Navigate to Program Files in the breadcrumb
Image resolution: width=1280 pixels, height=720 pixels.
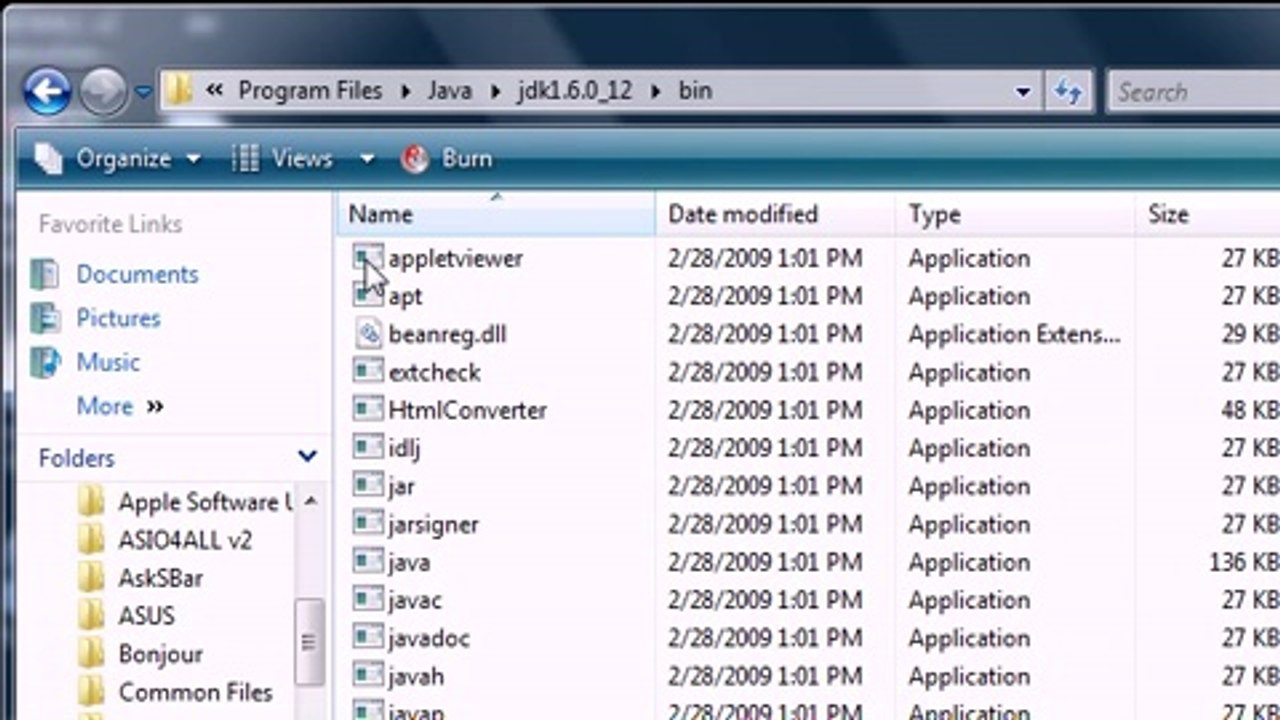click(310, 91)
